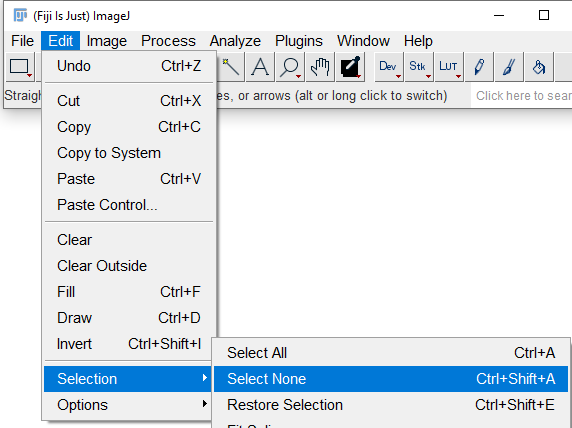Viewport: 572px width, 428px height.
Task: Choose Paste Ctrl+V entry
Action: [129, 179]
